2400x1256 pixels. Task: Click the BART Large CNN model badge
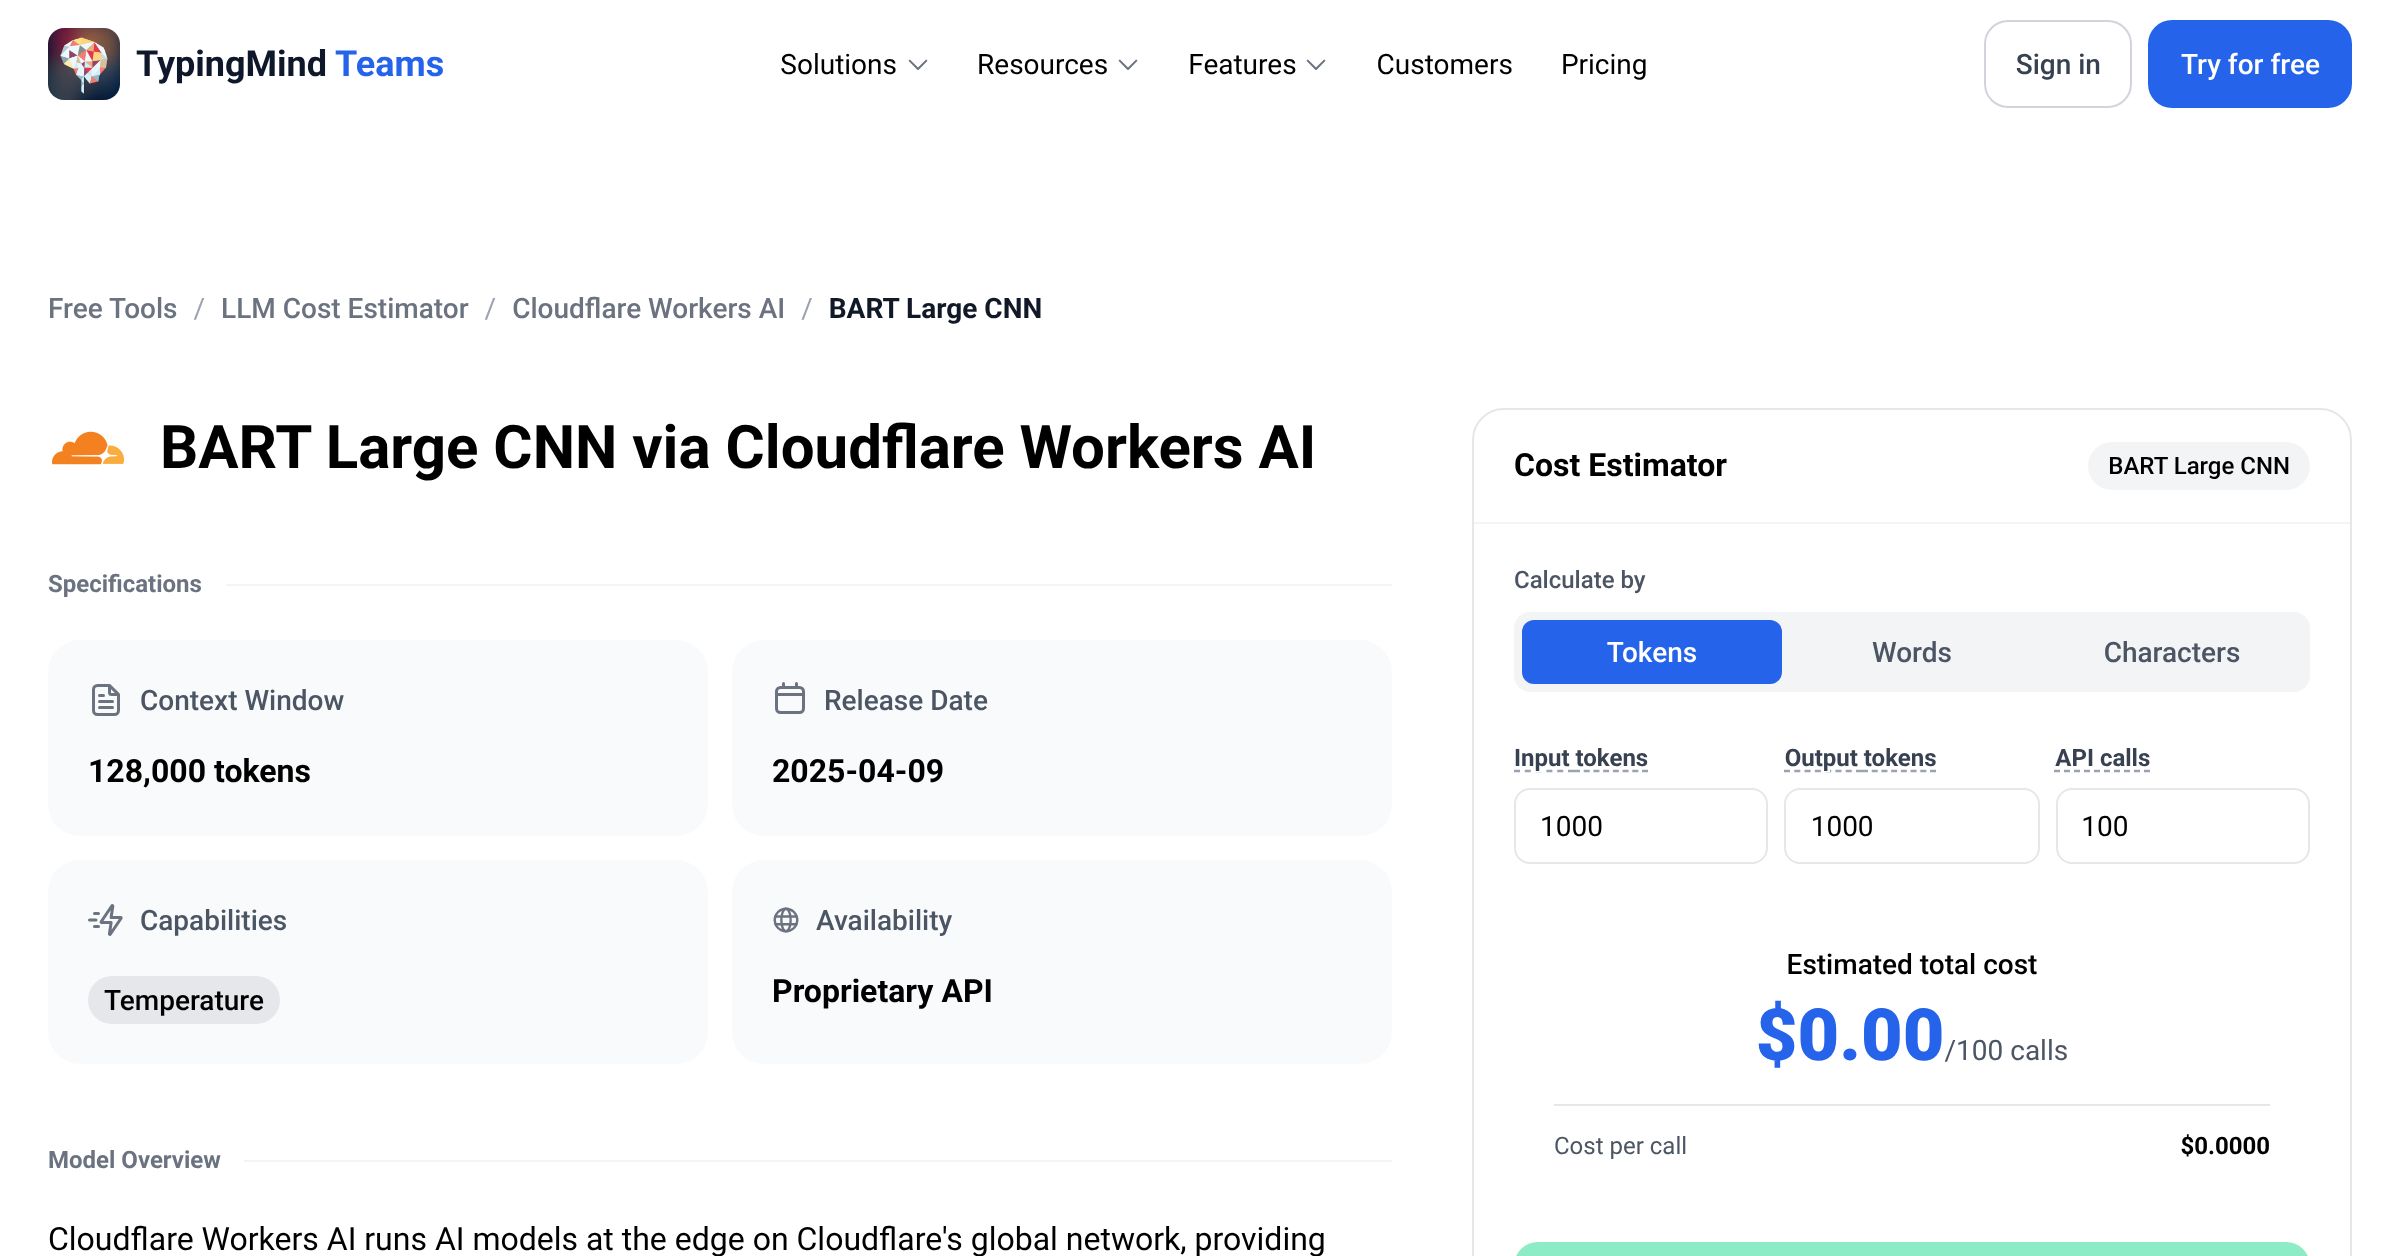coord(2199,466)
